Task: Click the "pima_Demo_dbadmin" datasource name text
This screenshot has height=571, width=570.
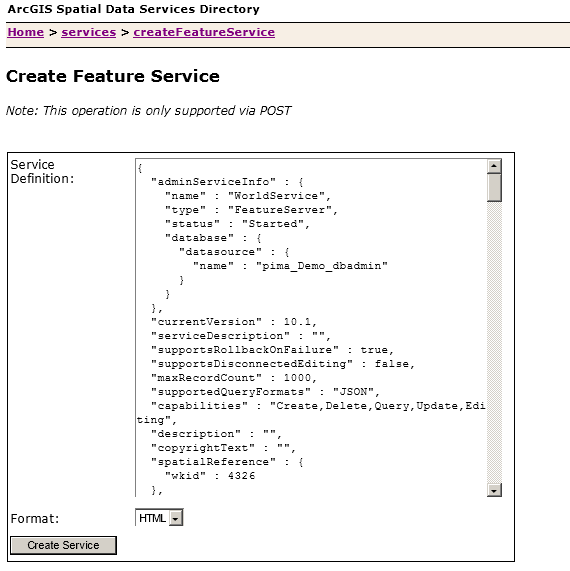Action: pyautogui.click(x=322, y=266)
